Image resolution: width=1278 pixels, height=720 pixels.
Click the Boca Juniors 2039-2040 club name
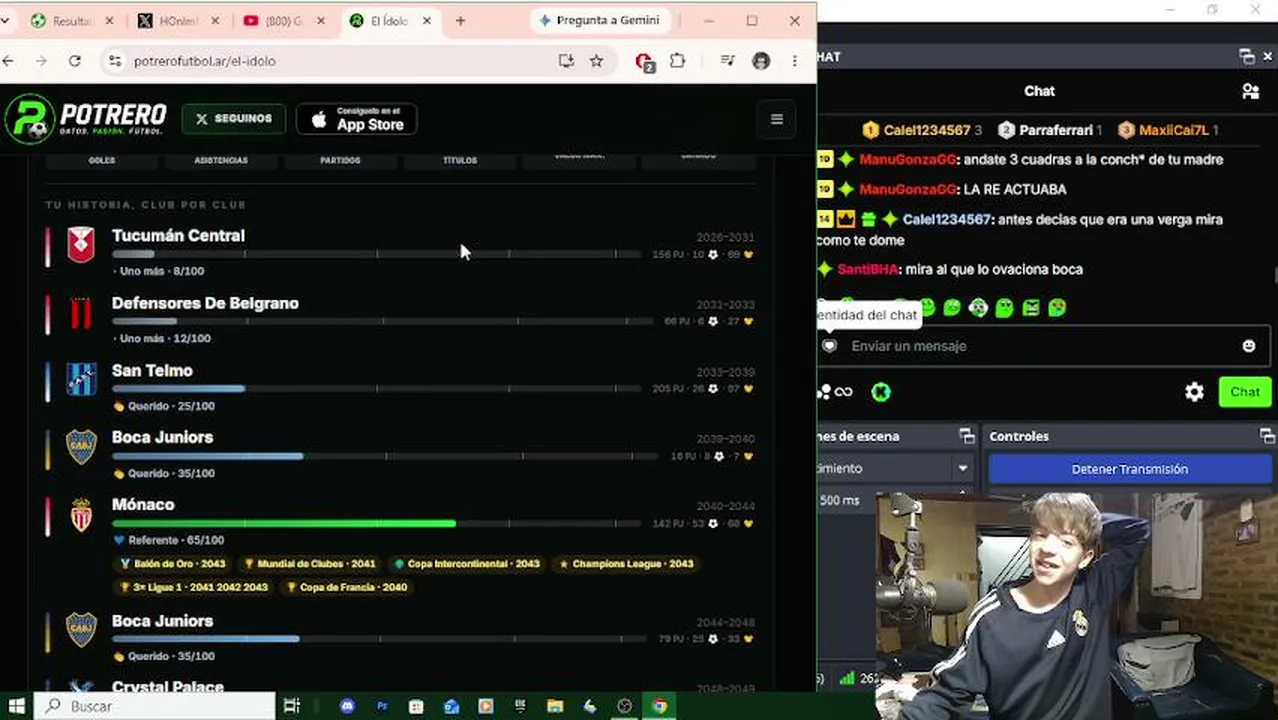pos(162,437)
